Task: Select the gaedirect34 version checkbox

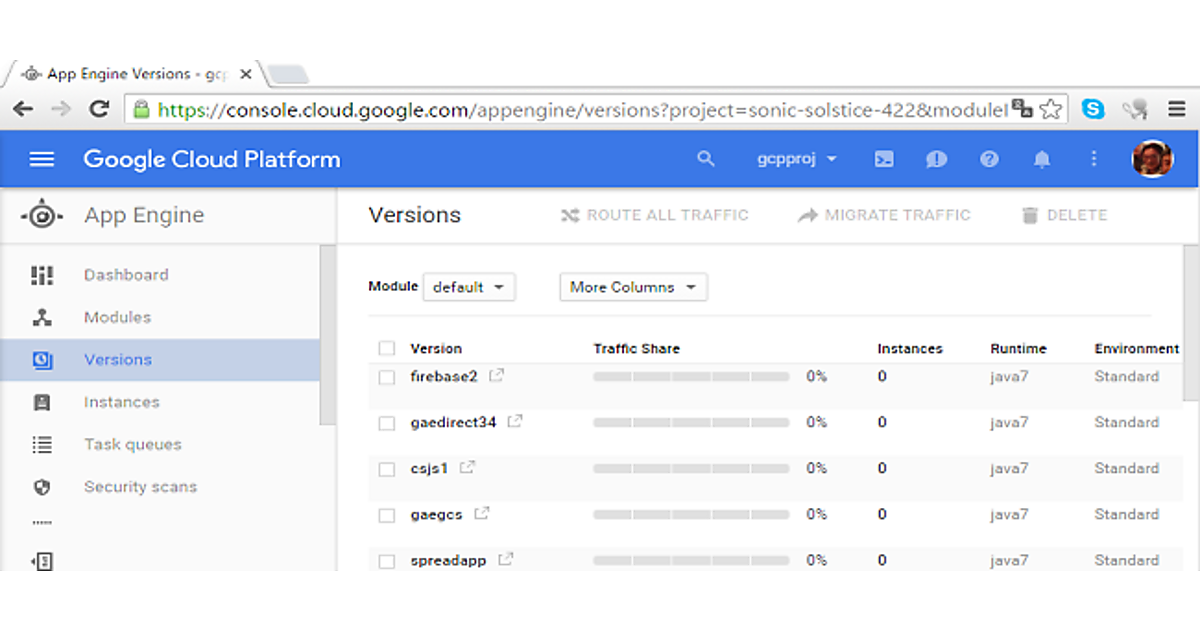Action: coord(387,424)
